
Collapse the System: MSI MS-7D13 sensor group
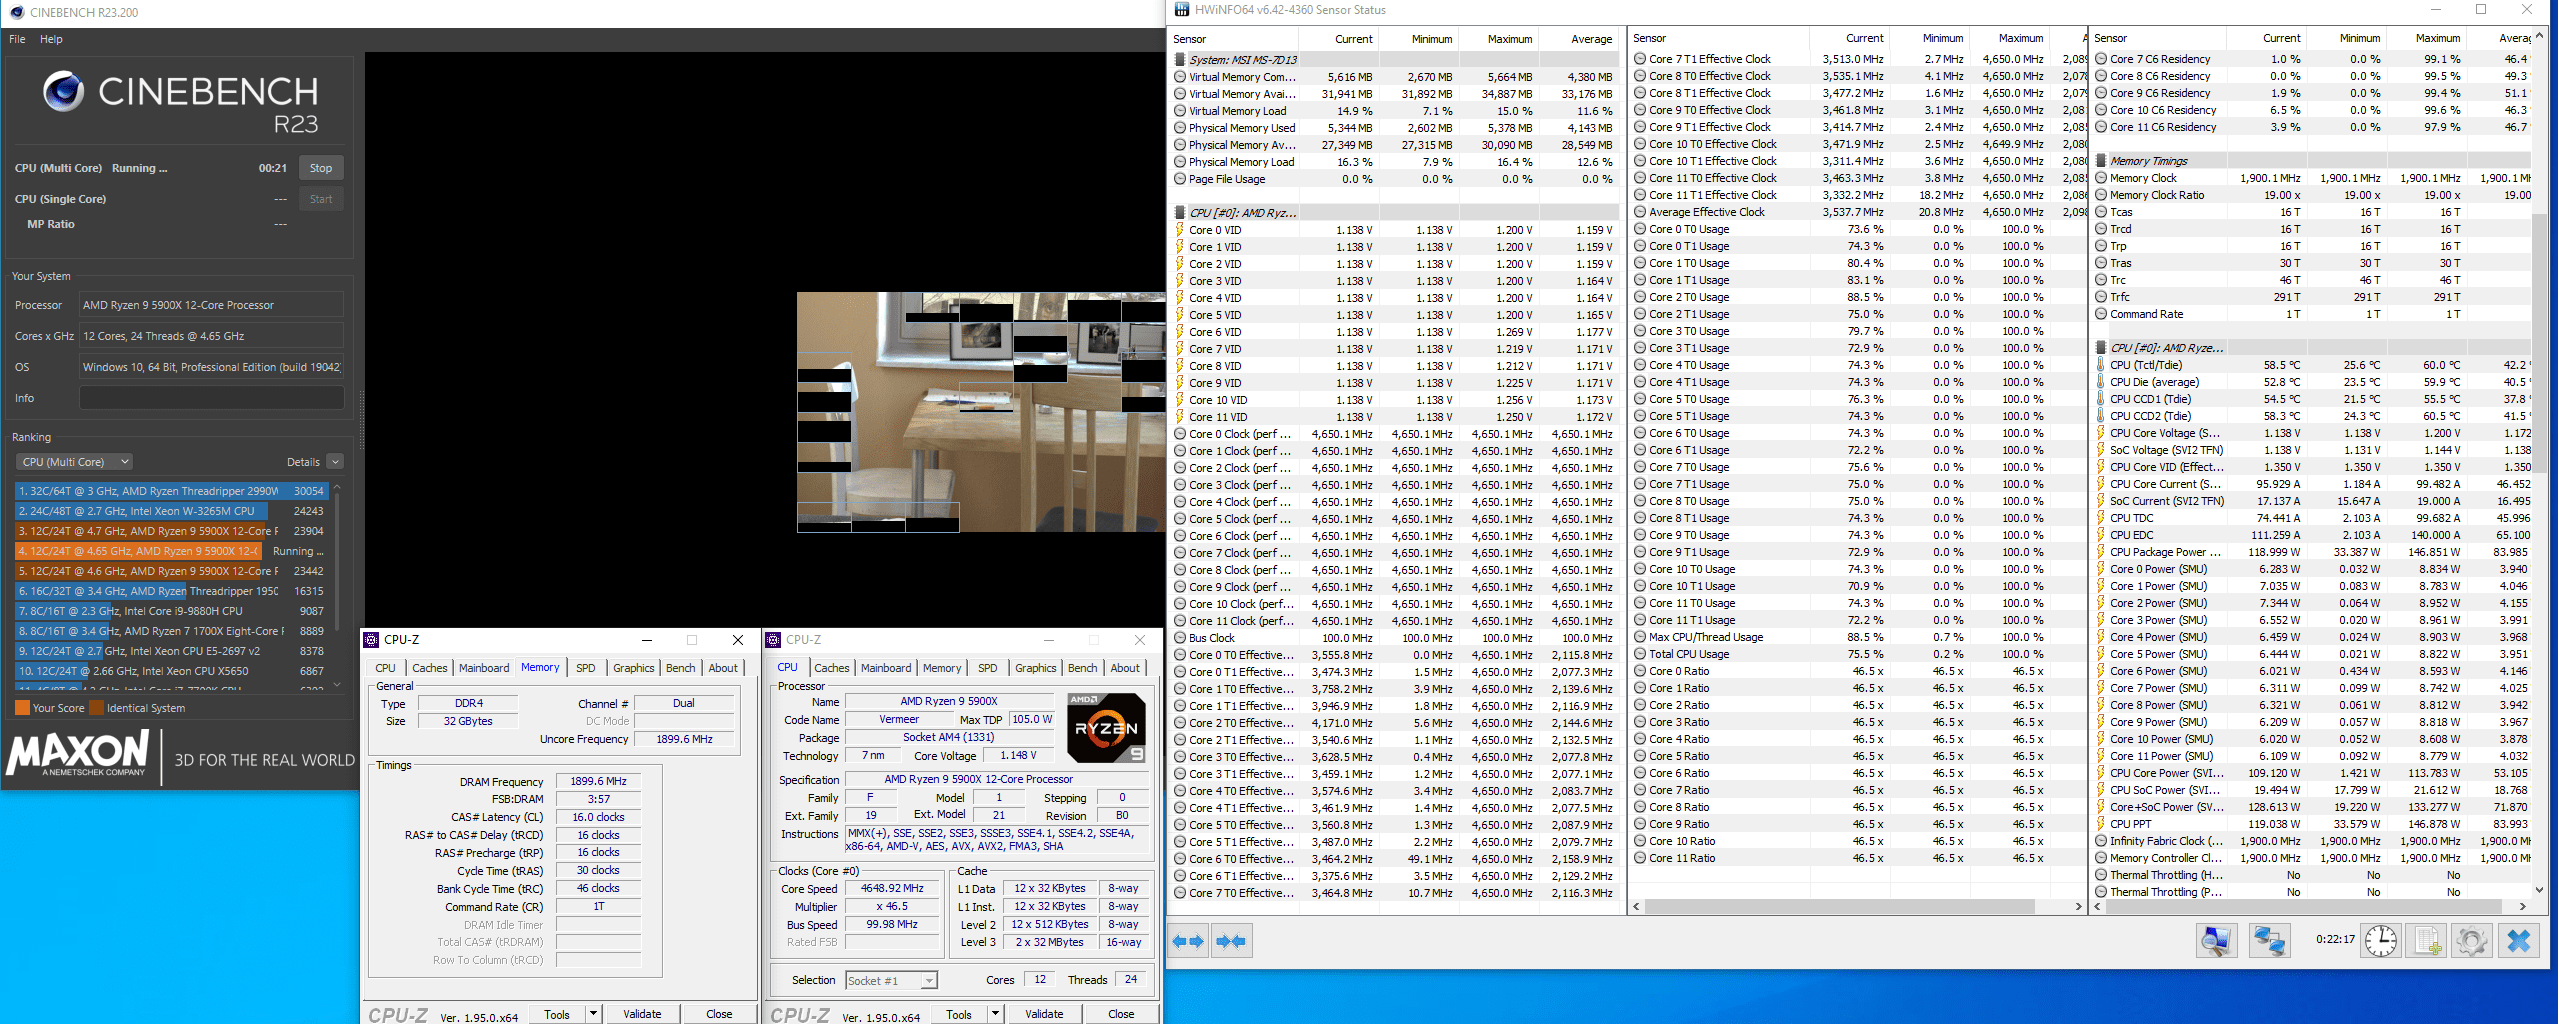tap(1180, 60)
